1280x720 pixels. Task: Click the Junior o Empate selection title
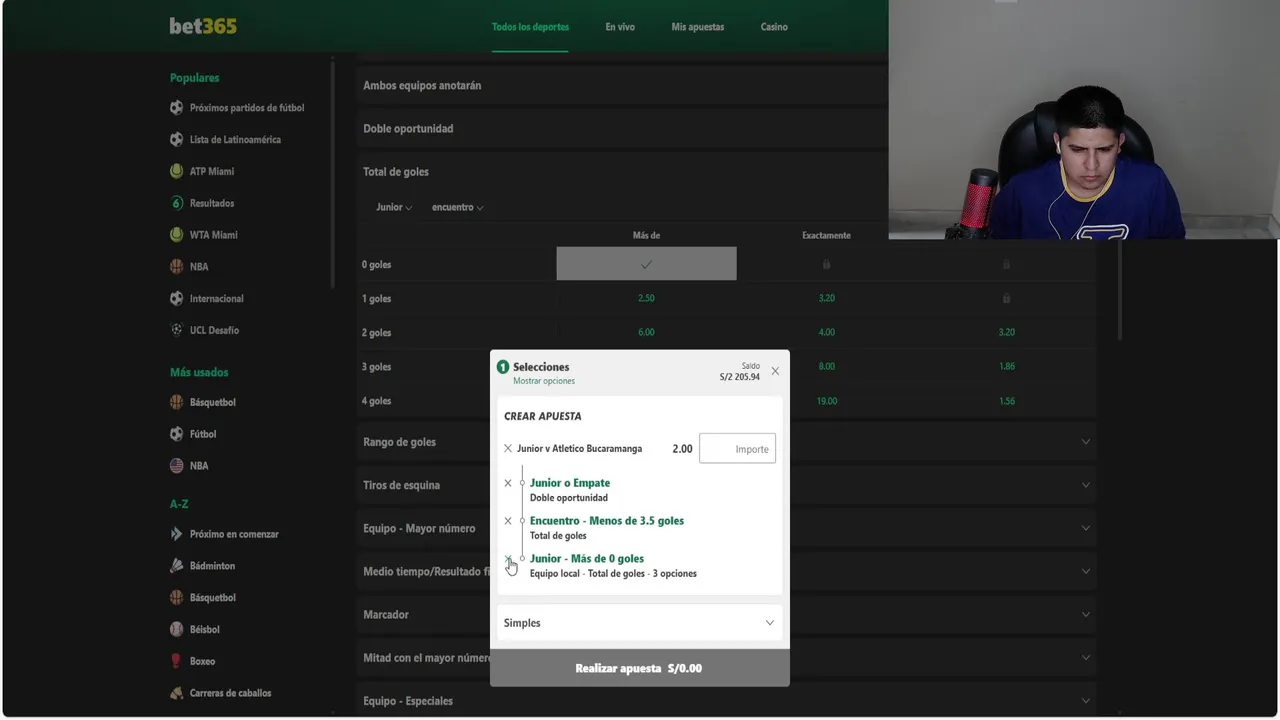[x=570, y=483]
